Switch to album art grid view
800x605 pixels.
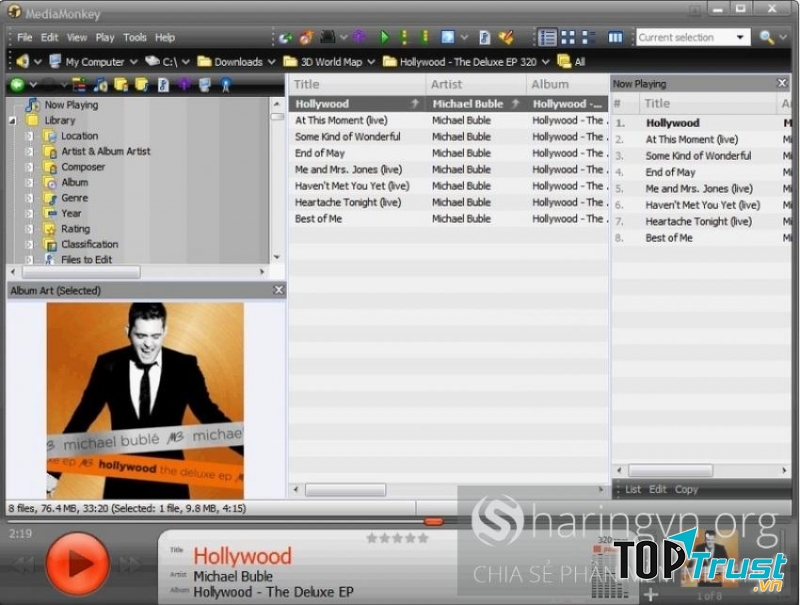(x=568, y=37)
